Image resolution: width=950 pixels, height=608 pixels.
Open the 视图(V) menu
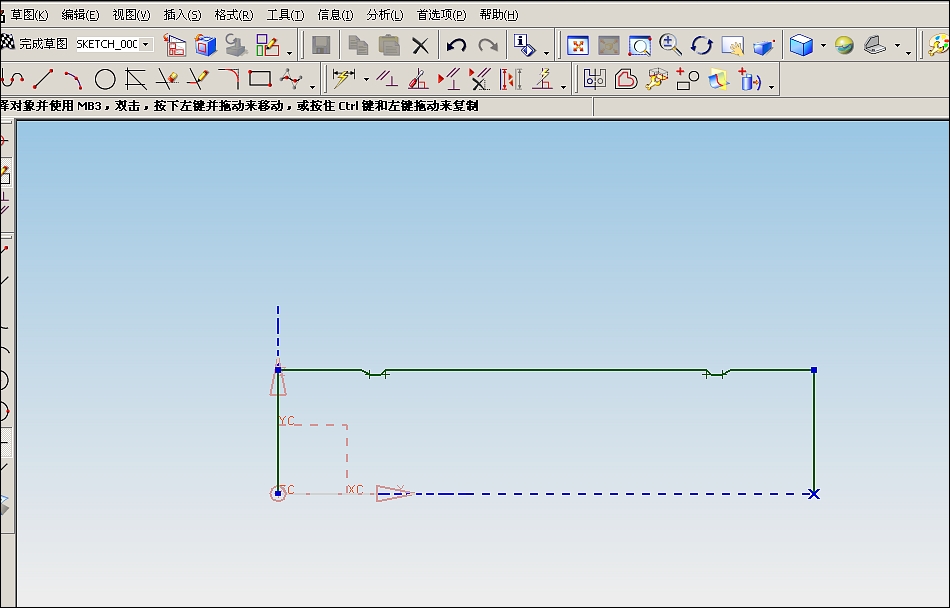131,15
